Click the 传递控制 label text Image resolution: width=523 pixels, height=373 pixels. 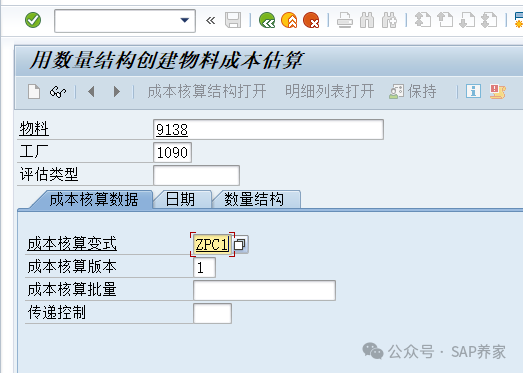pyautogui.click(x=57, y=313)
